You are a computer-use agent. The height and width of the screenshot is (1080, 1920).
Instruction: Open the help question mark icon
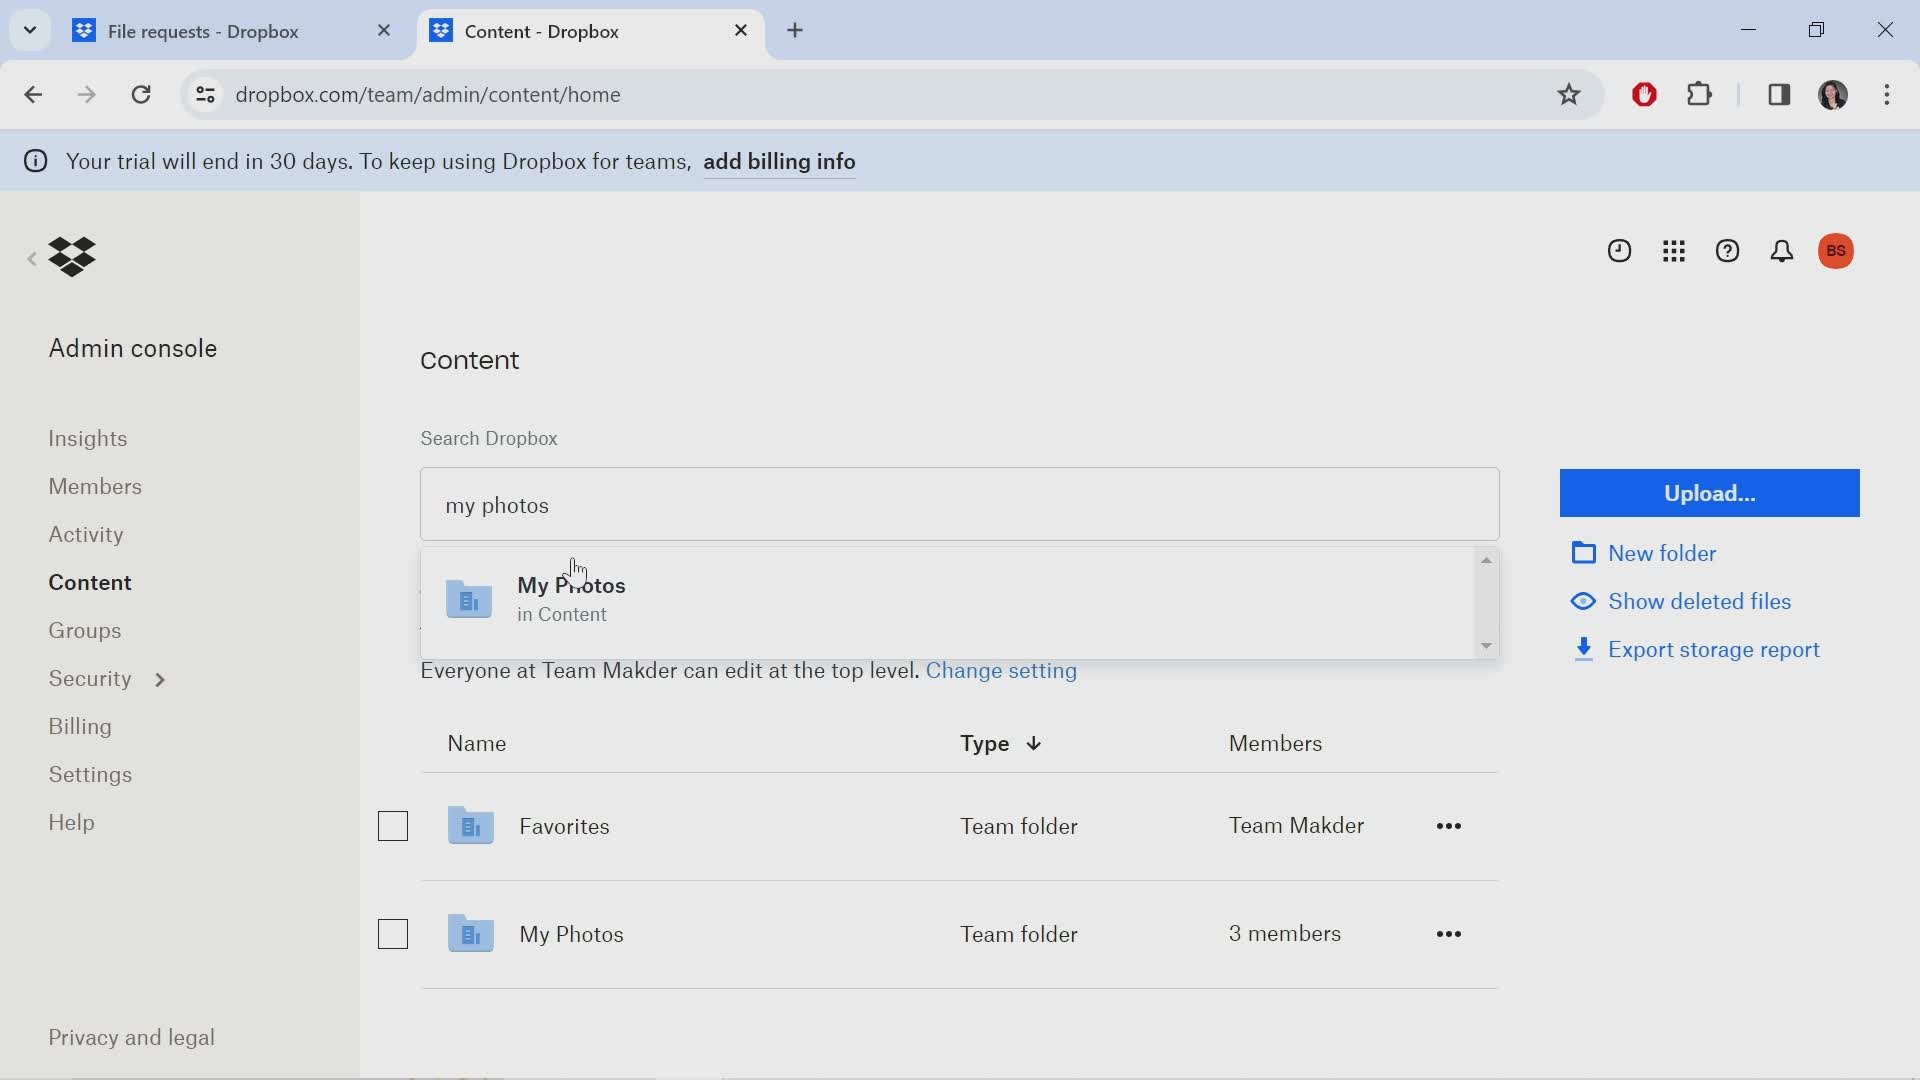point(1728,251)
